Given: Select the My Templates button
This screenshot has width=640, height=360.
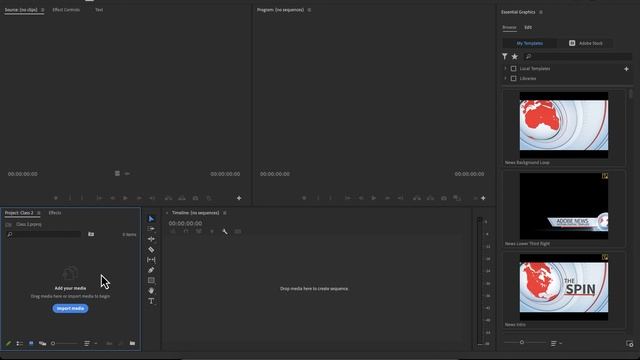Looking at the screenshot, I should [530, 43].
